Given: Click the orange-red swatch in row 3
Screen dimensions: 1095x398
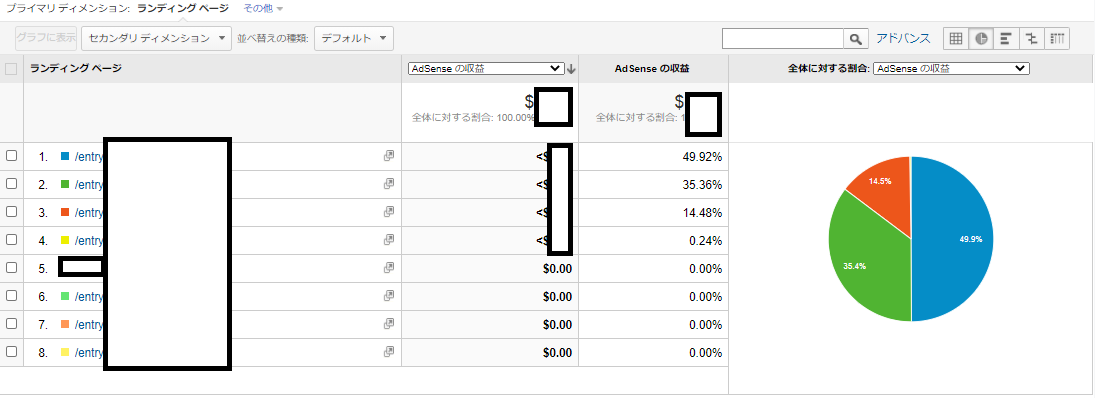Looking at the screenshot, I should pos(65,212).
